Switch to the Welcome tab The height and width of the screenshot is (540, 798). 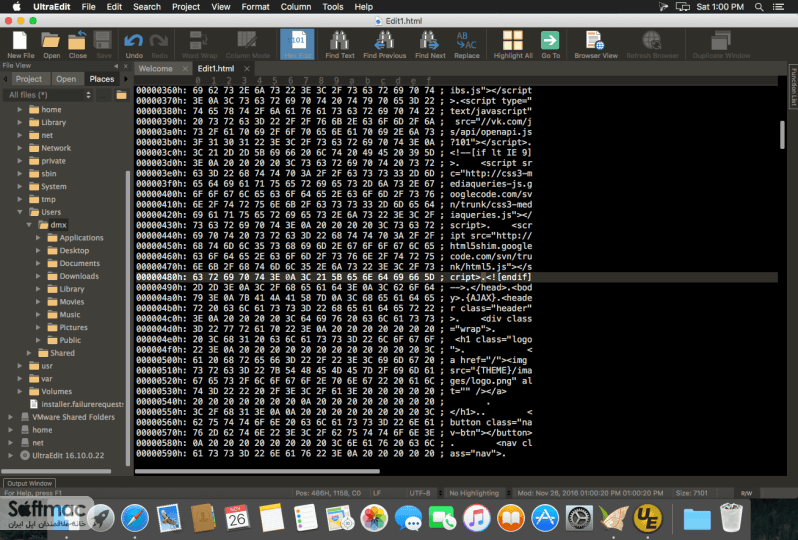[155, 69]
